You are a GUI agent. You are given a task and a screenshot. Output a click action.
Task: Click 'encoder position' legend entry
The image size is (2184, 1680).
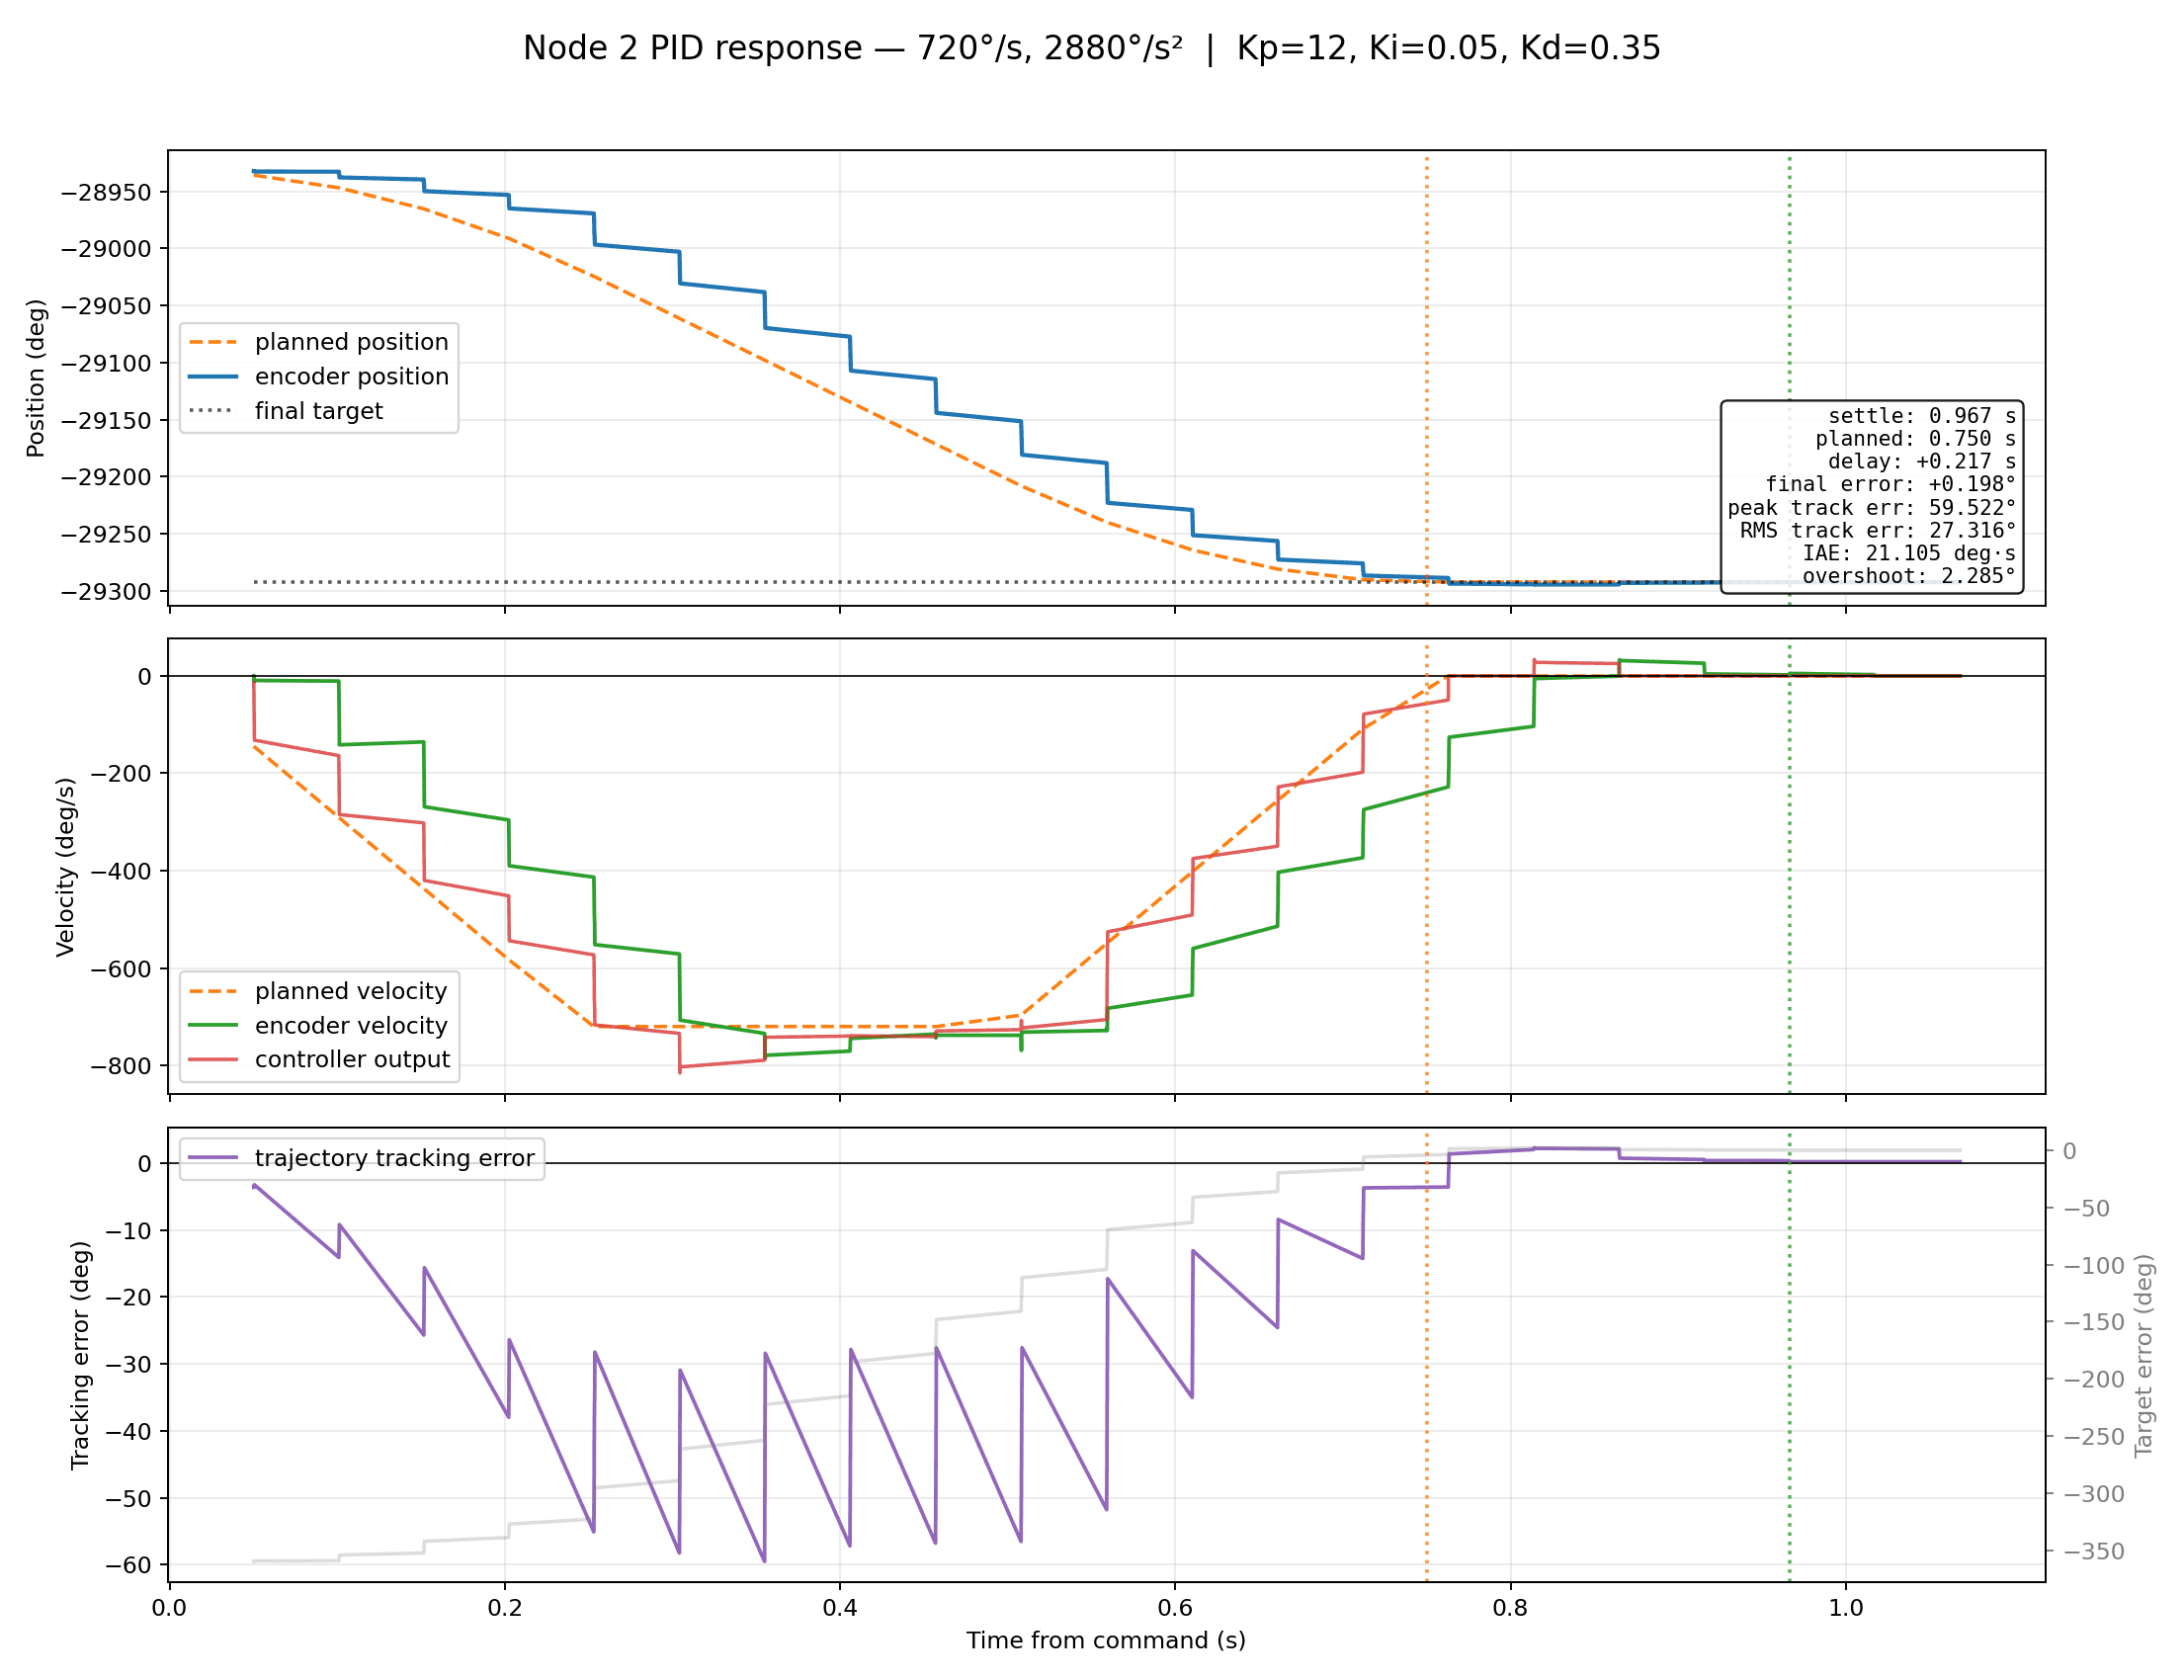click(x=318, y=377)
